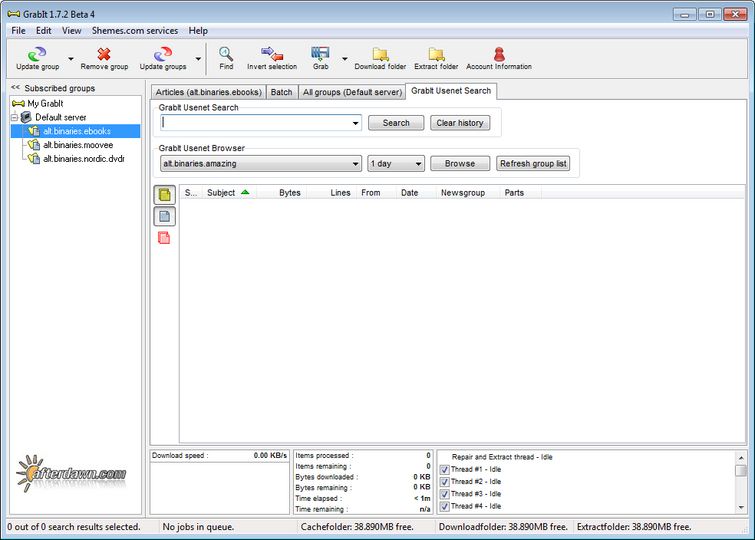Click the GrabIt title bar app icon
Image resolution: width=755 pixels, height=540 pixels.
tap(13, 14)
